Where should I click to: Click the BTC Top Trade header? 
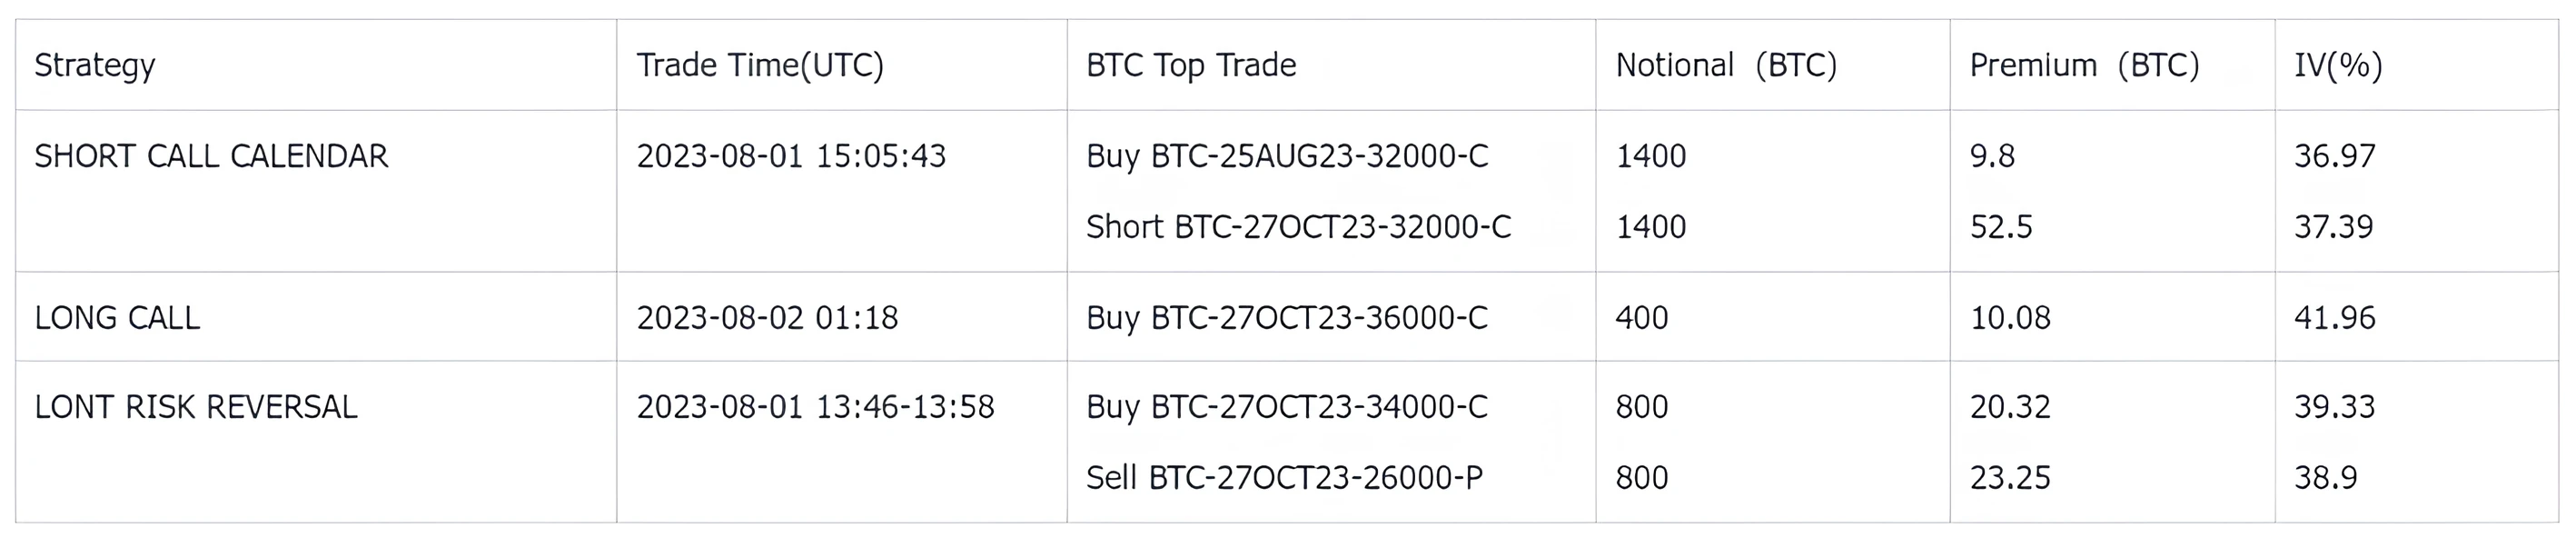1191,65
